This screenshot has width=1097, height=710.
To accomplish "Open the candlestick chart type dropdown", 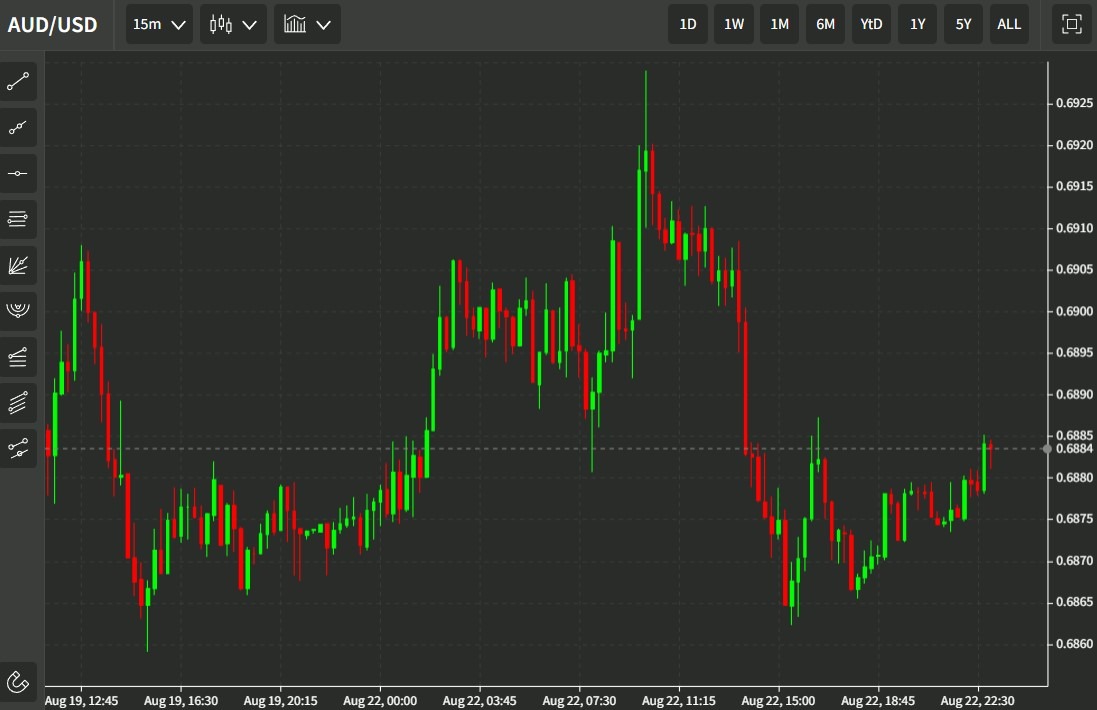I will point(233,24).
